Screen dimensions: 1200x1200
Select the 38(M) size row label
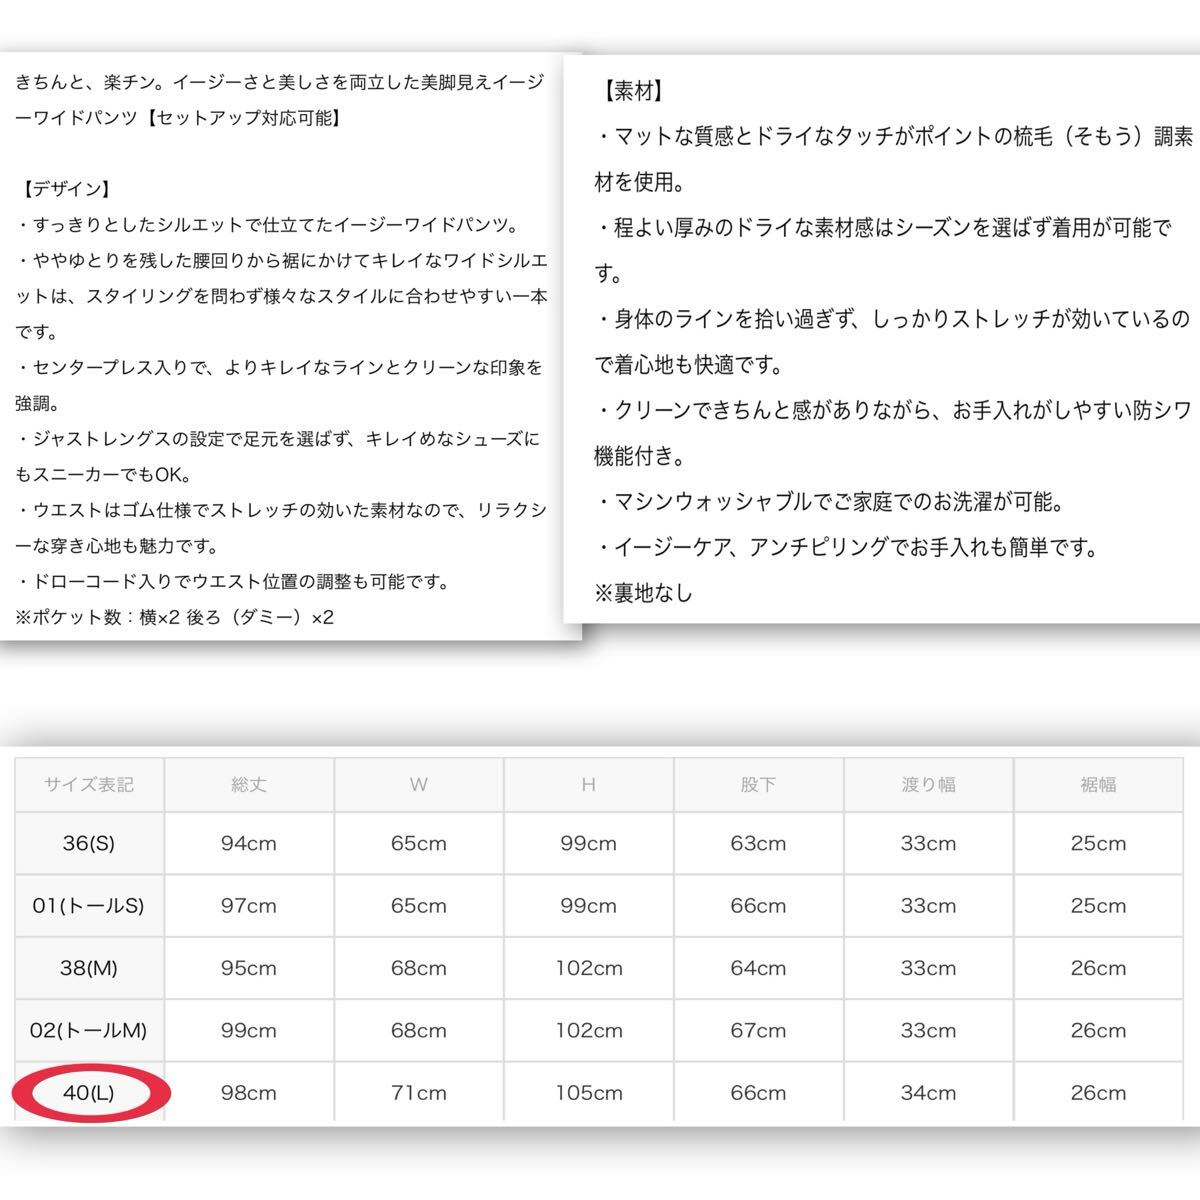tap(89, 968)
